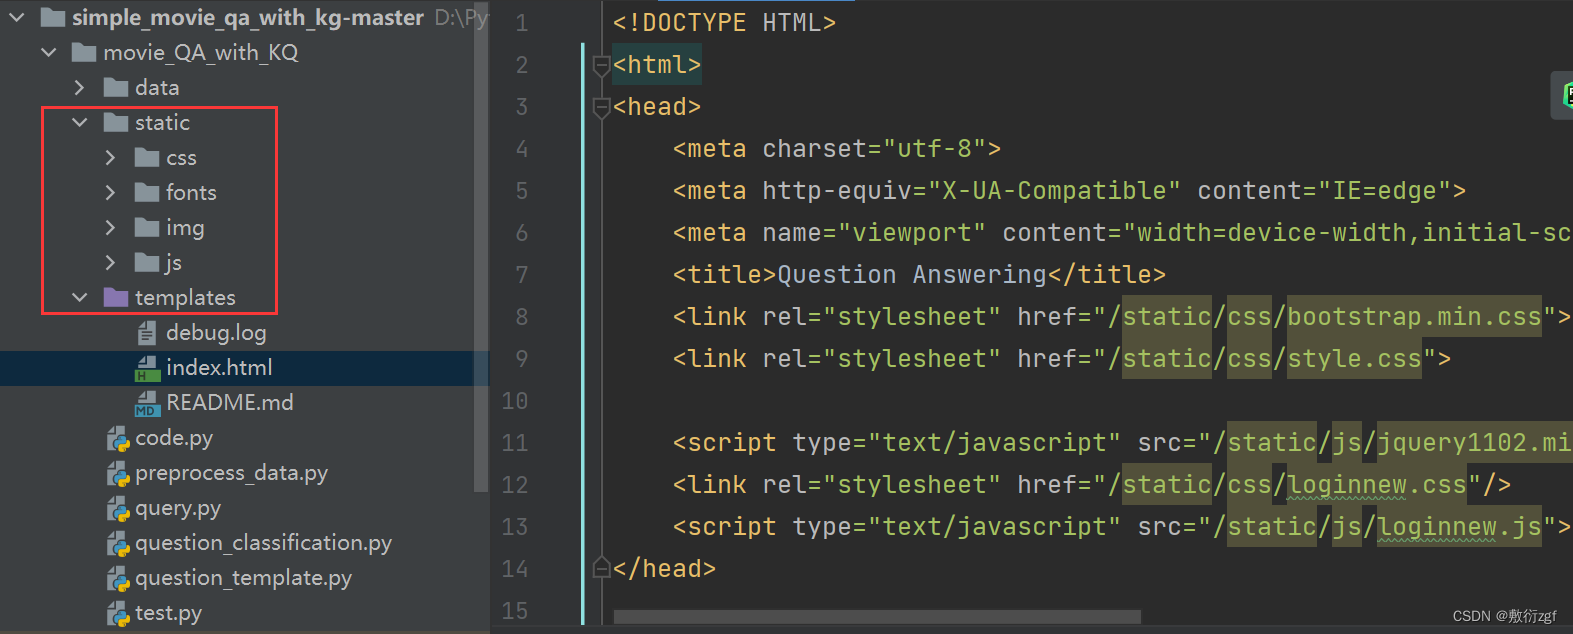This screenshot has width=1573, height=634.
Task: Click the purple templates folder icon
Action: point(116,297)
